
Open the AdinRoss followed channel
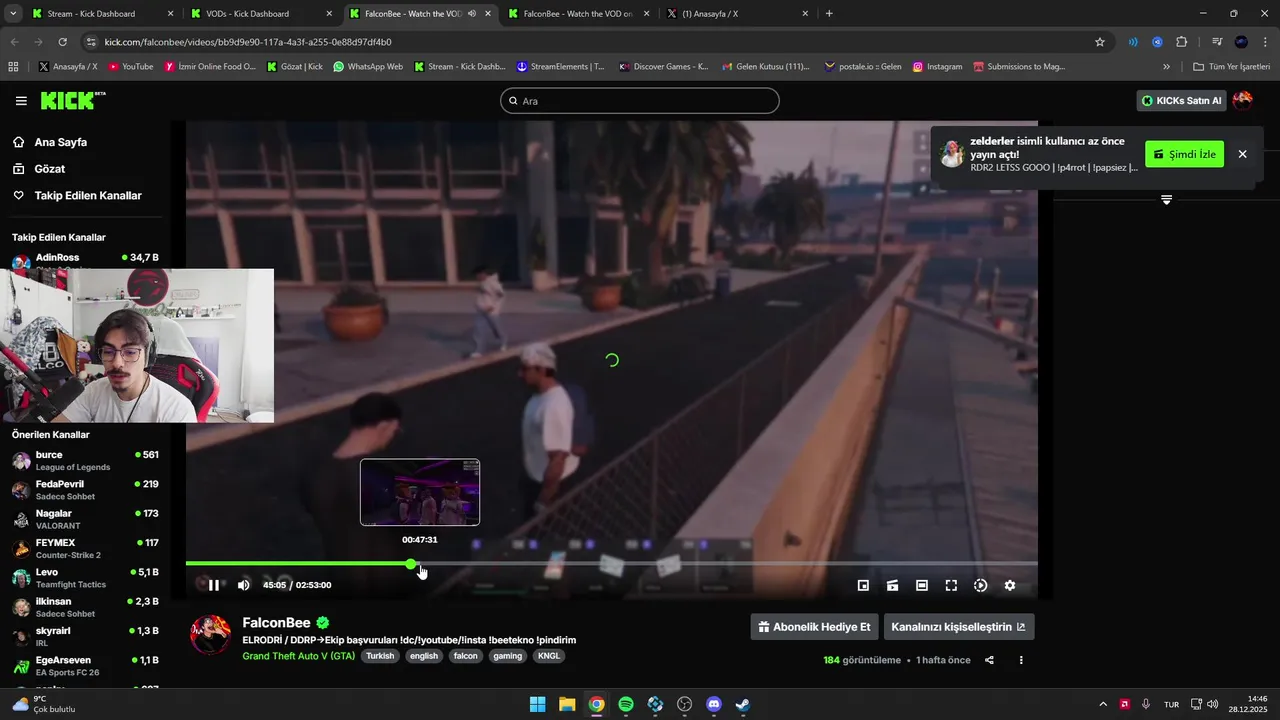pos(84,260)
